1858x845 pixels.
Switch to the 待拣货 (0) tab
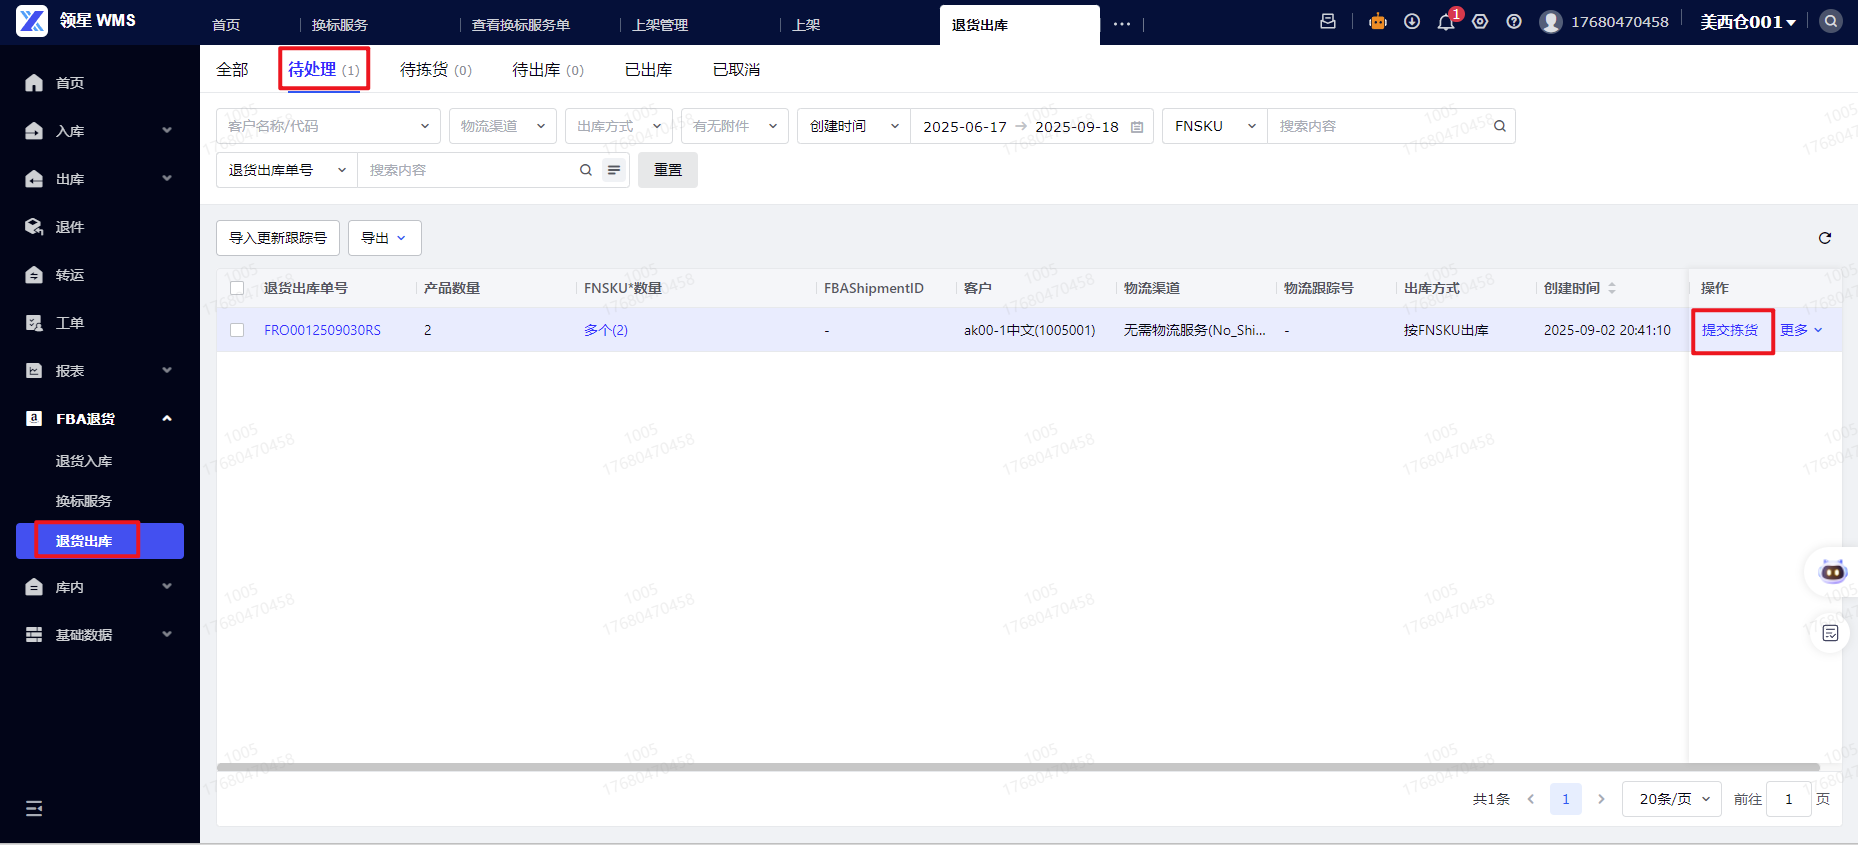436,69
